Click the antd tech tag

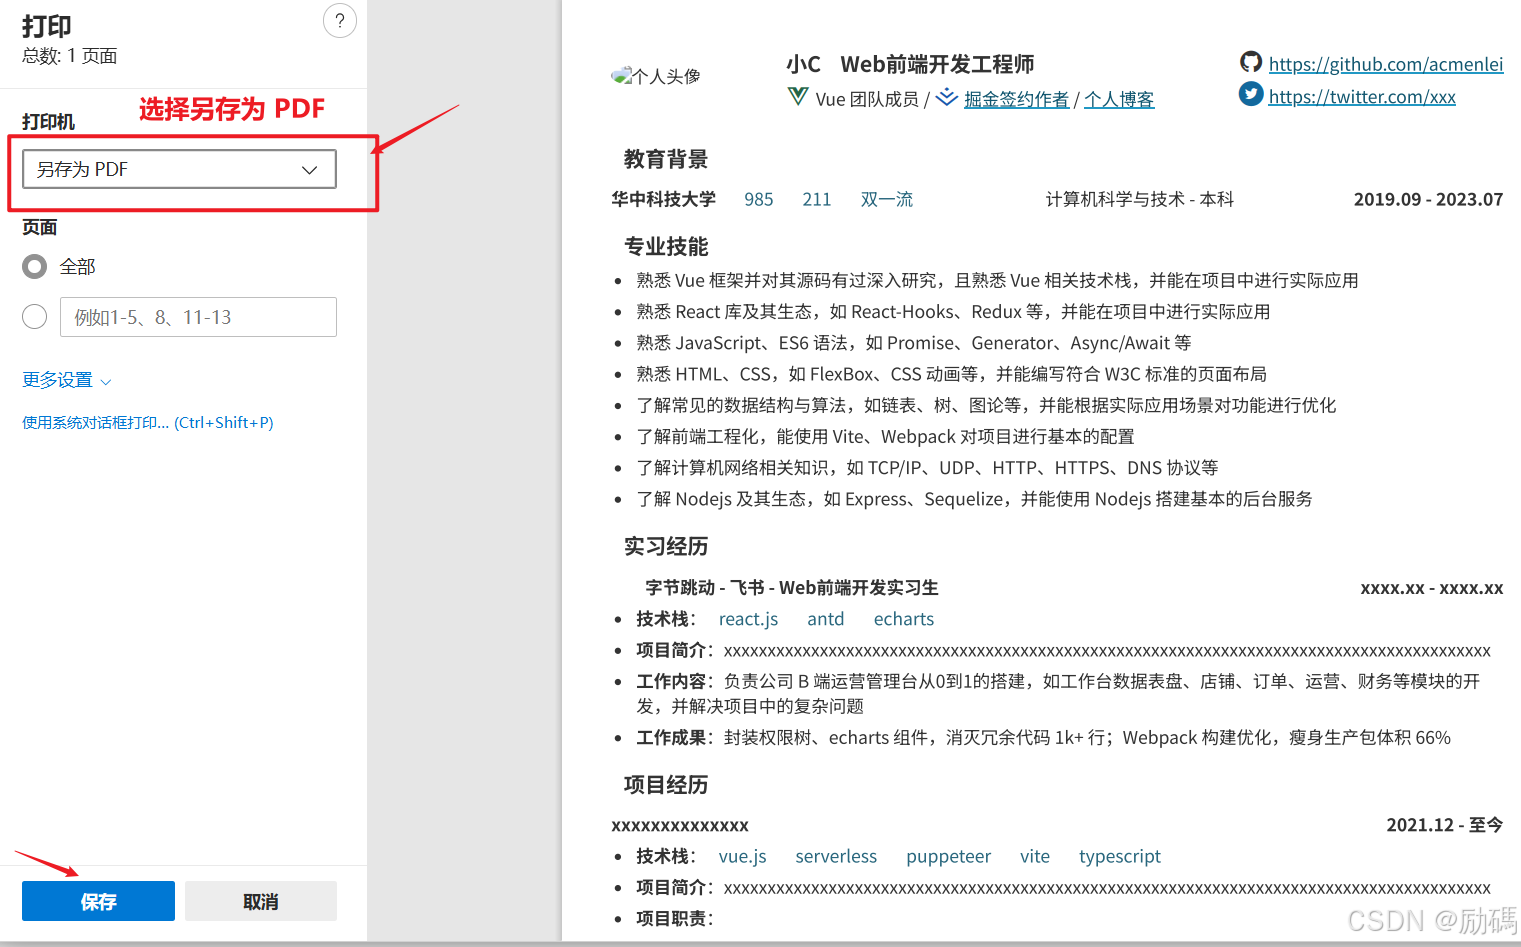click(x=826, y=619)
